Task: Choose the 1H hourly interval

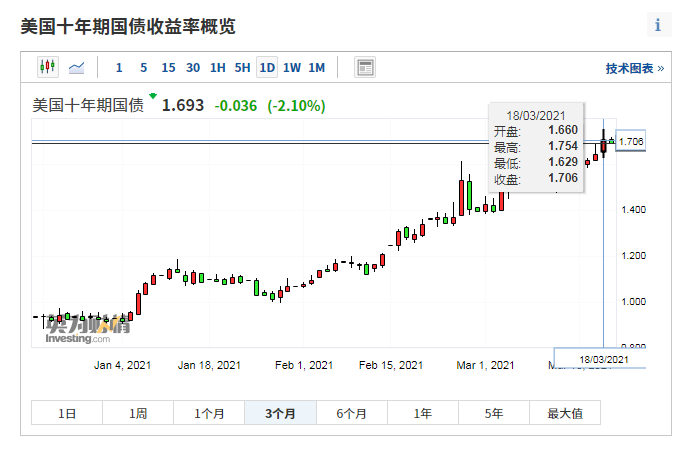Action: (x=218, y=68)
